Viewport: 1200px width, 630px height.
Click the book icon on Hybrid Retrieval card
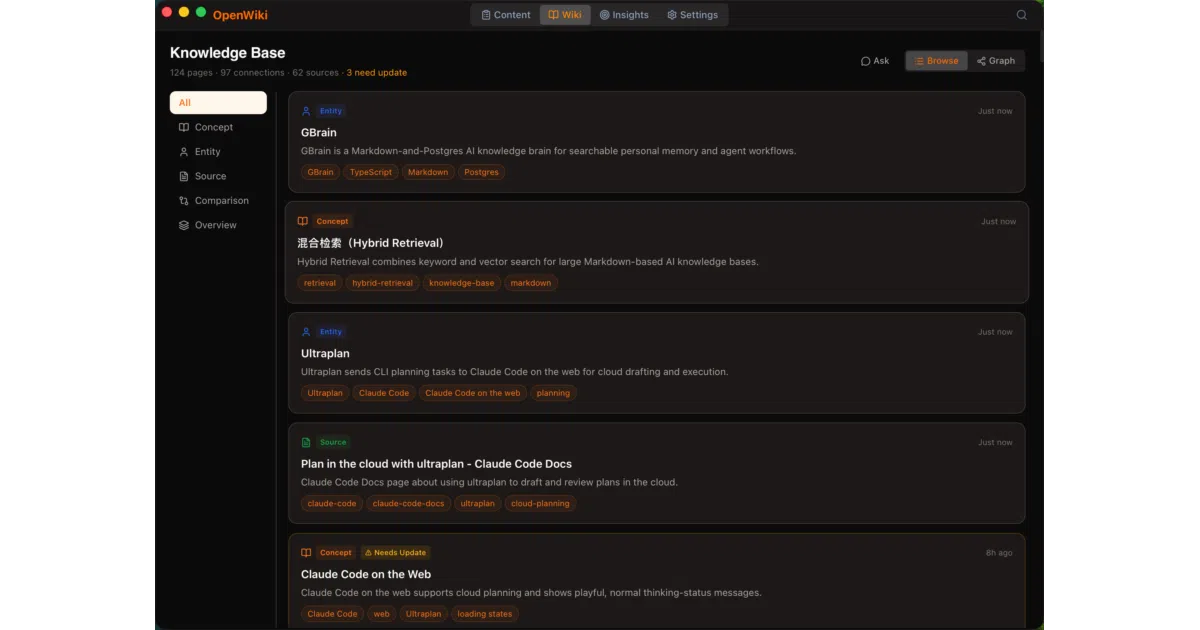point(303,221)
